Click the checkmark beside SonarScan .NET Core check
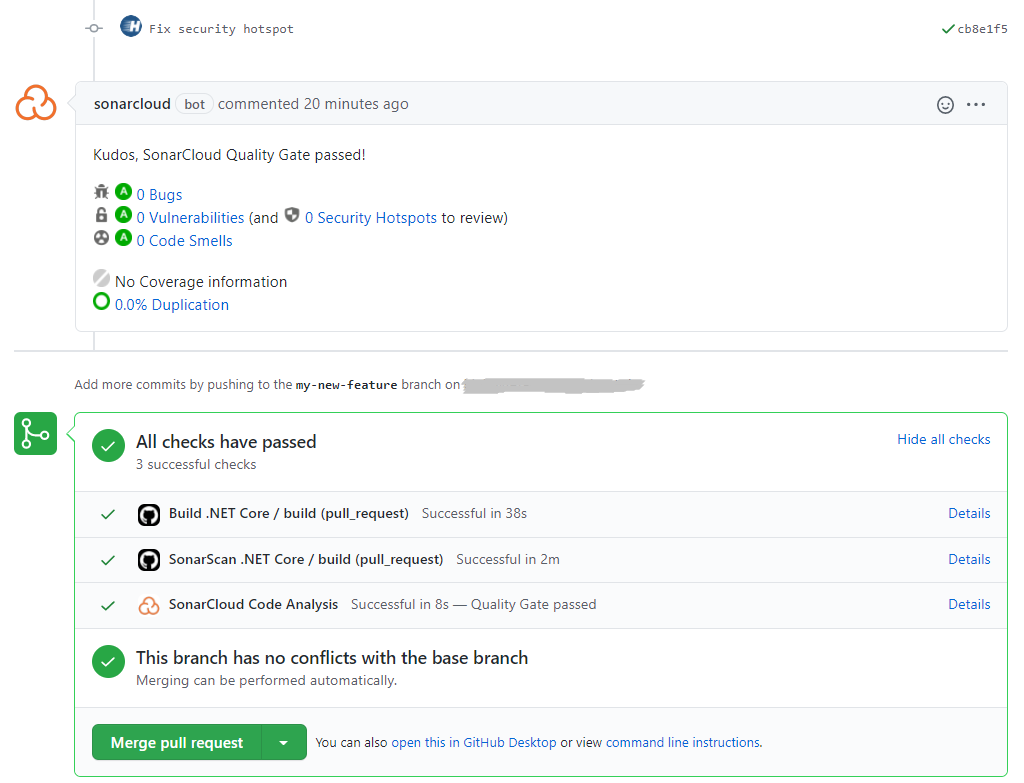This screenshot has width=1024, height=783. pyautogui.click(x=108, y=560)
